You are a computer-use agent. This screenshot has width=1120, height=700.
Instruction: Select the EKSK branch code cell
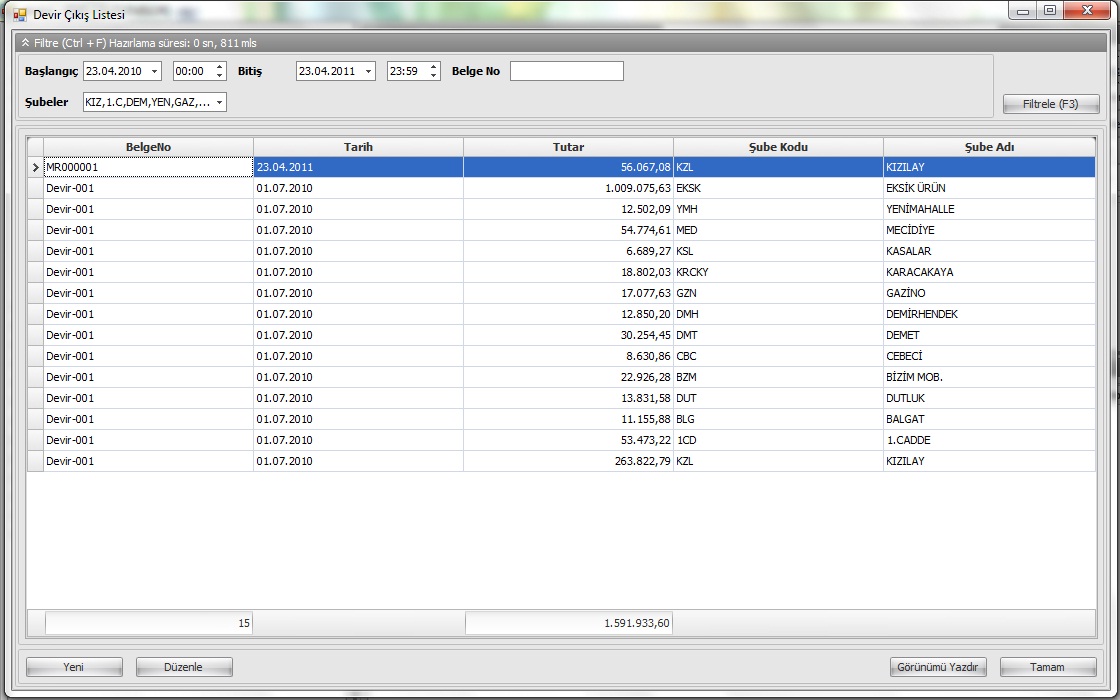779,189
